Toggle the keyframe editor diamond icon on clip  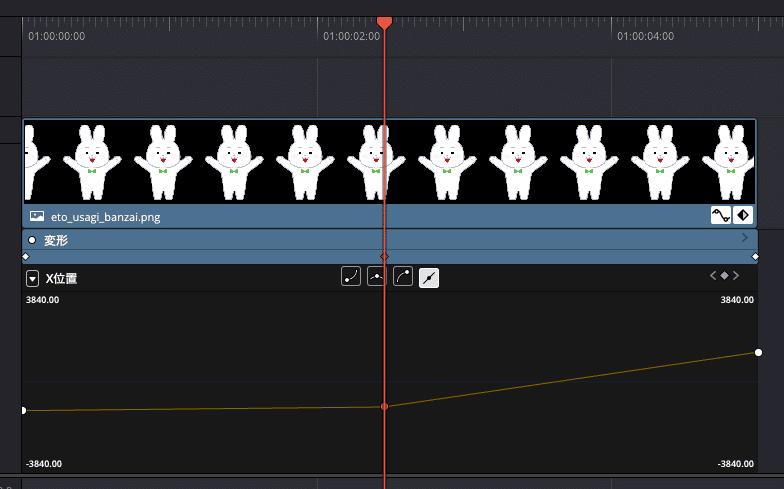click(742, 216)
